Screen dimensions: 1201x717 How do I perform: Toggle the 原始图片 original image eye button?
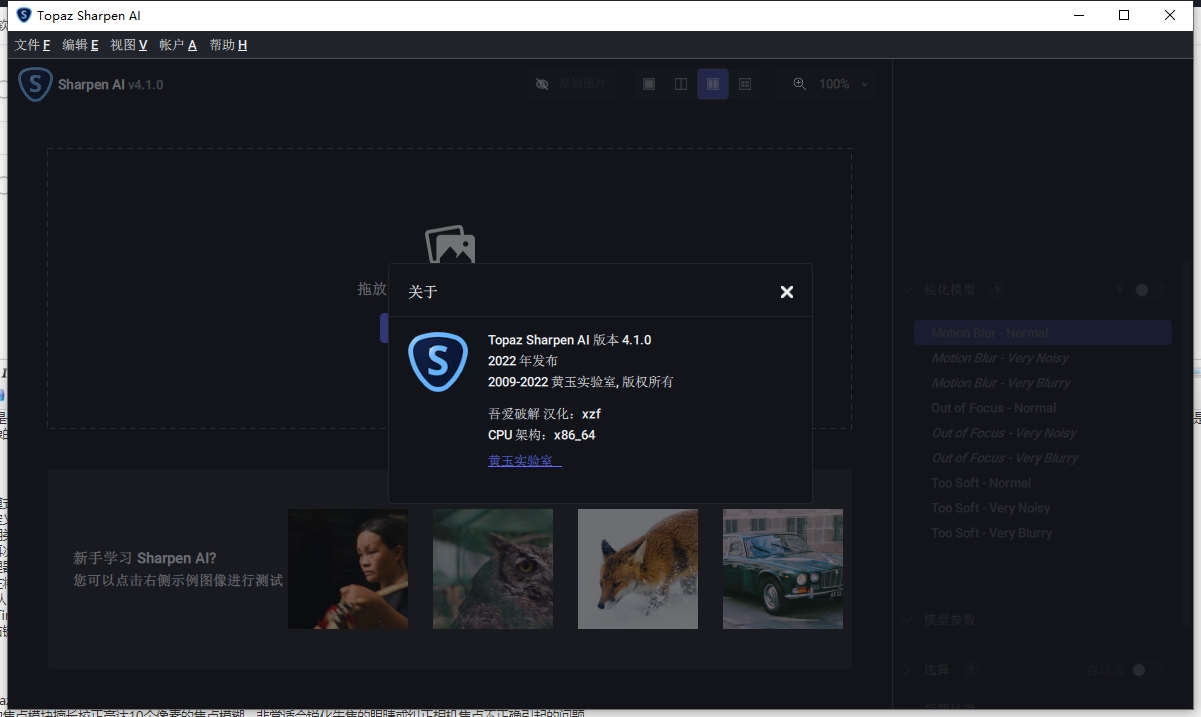pos(570,84)
